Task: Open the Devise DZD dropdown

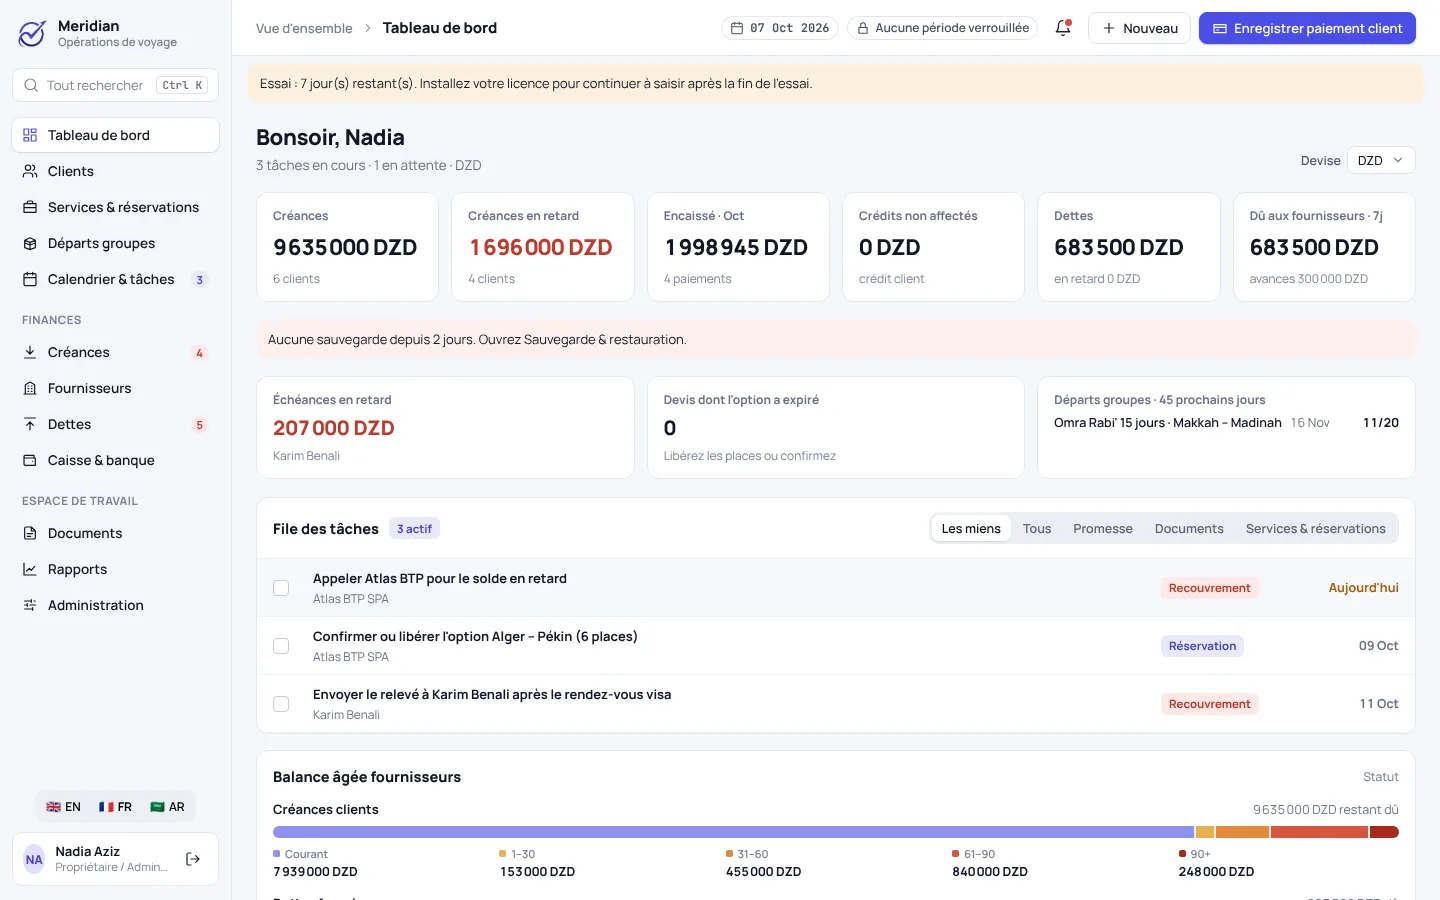Action: click(1381, 160)
